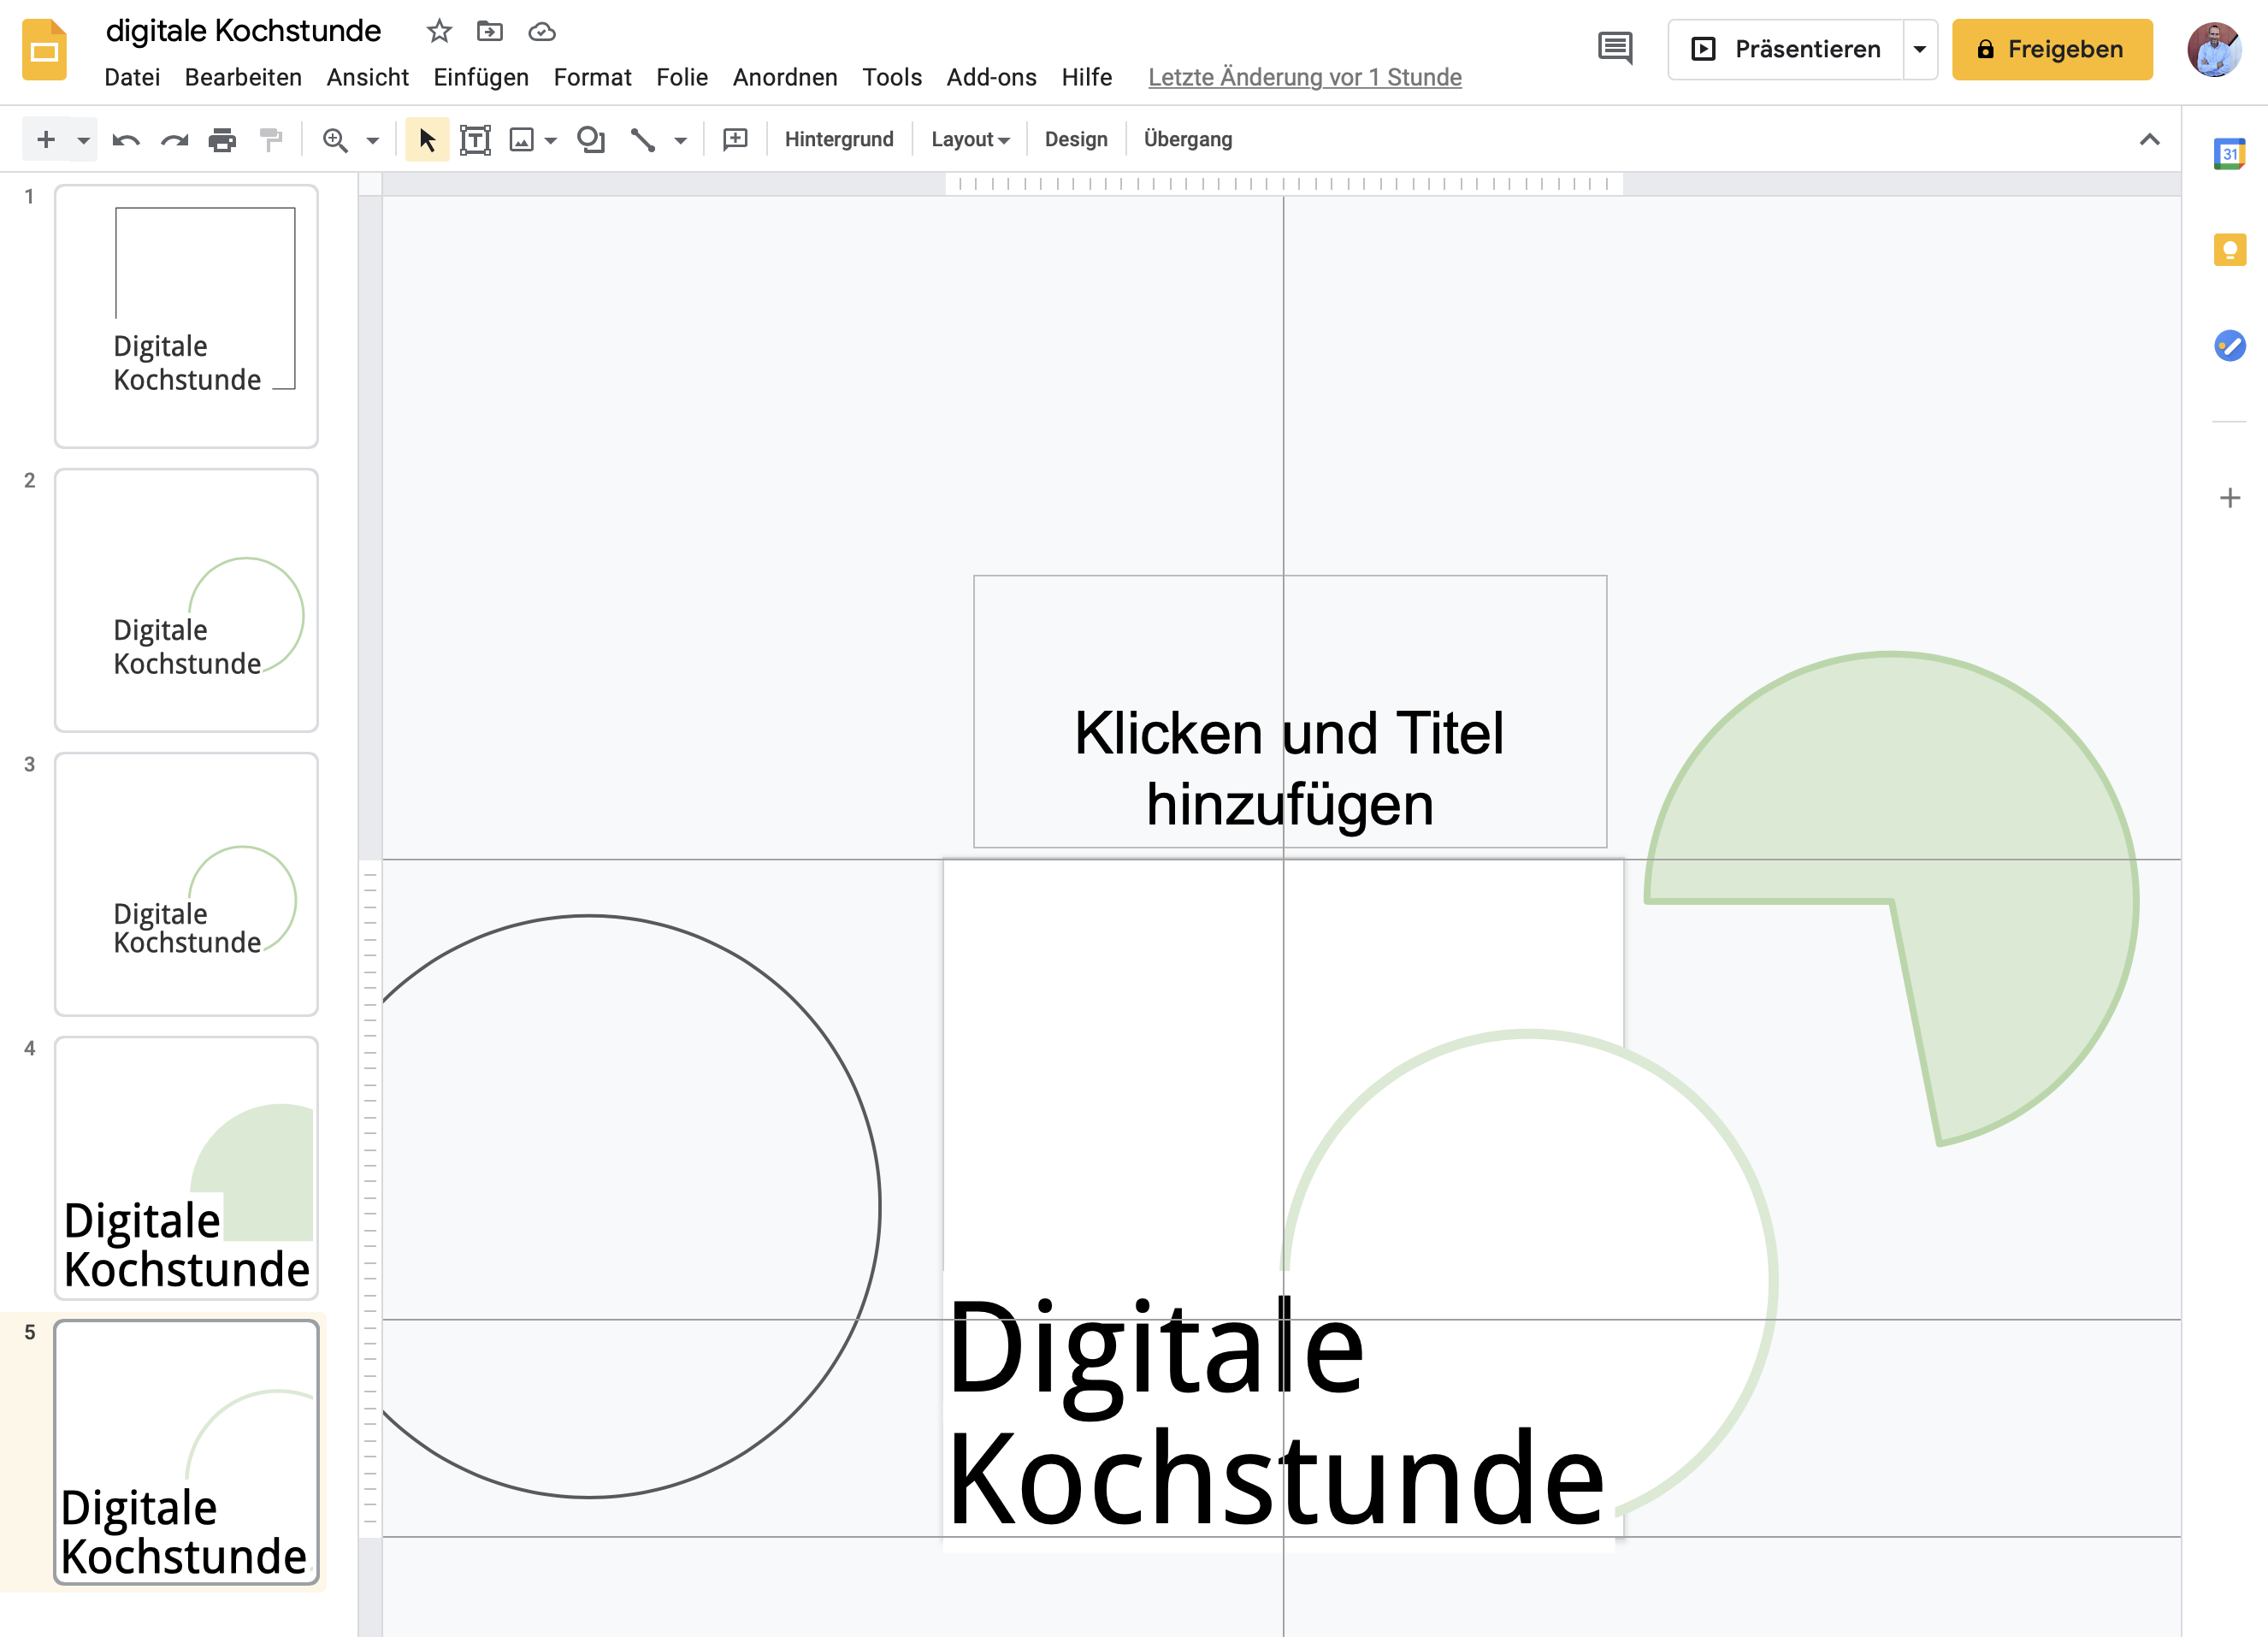The image size is (2268, 1637).
Task: Select the text box tool
Action: [475, 140]
